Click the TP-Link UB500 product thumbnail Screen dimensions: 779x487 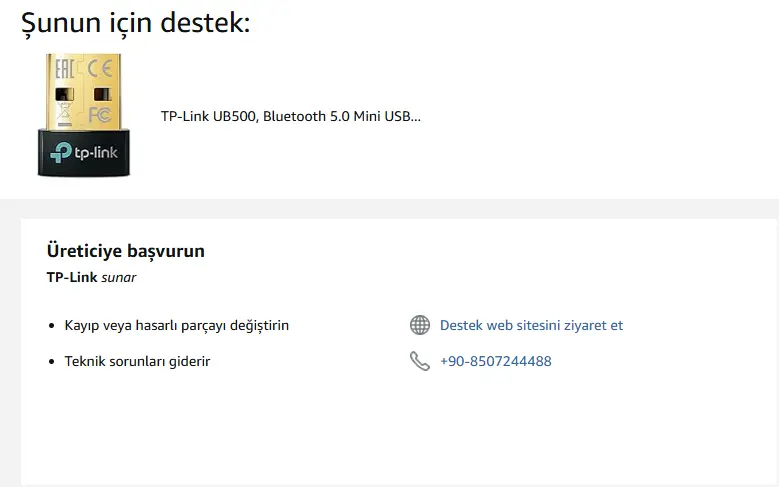84,115
